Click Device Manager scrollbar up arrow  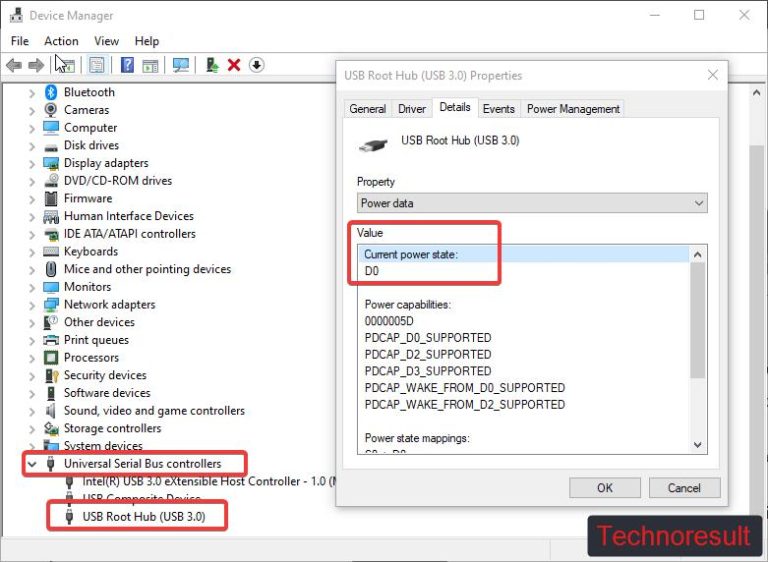(756, 92)
